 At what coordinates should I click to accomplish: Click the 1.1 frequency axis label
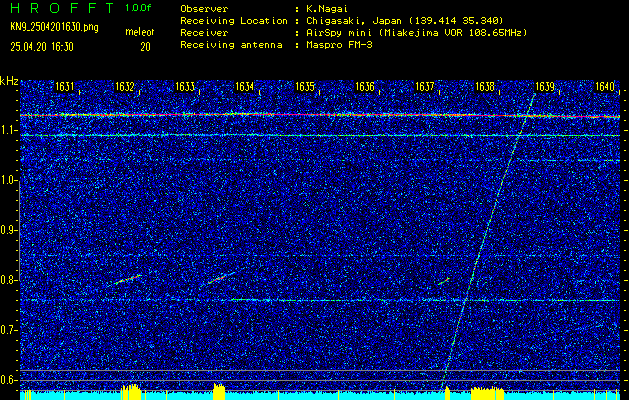[x=8, y=131]
